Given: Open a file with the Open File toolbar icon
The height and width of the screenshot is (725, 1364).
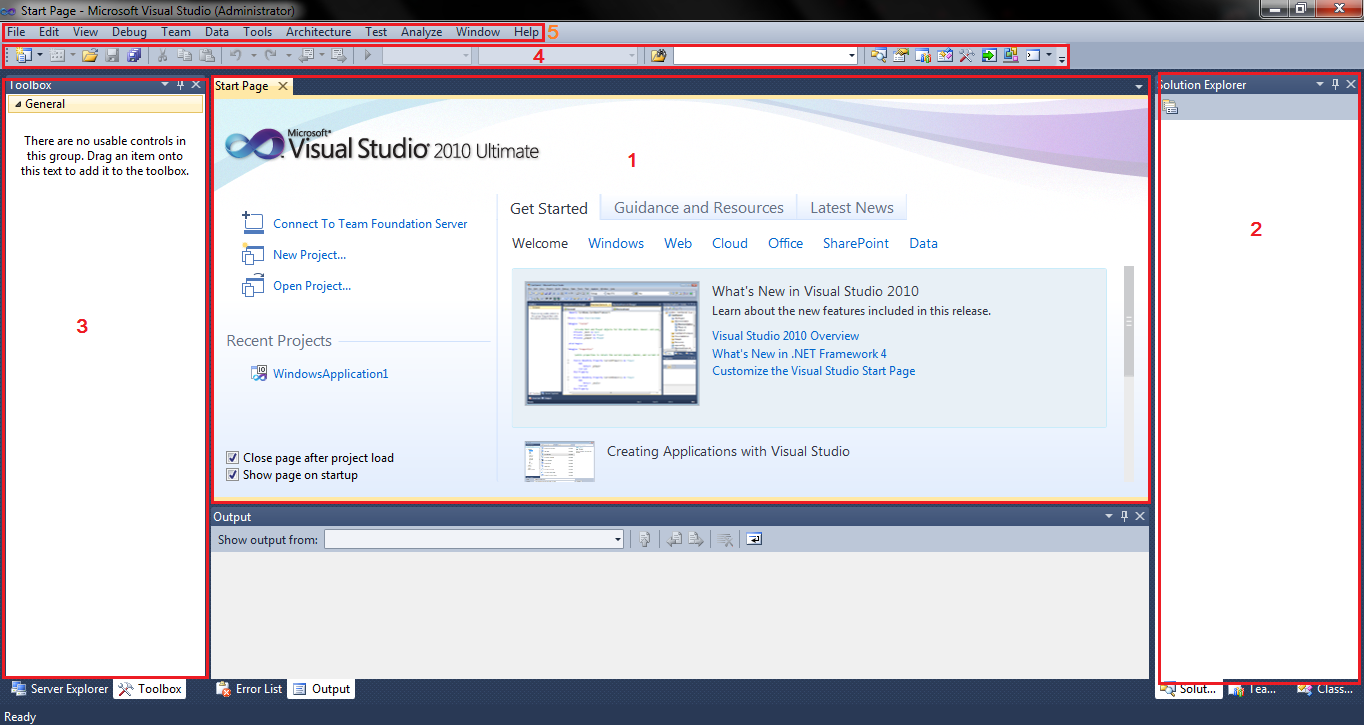Looking at the screenshot, I should pyautogui.click(x=89, y=55).
